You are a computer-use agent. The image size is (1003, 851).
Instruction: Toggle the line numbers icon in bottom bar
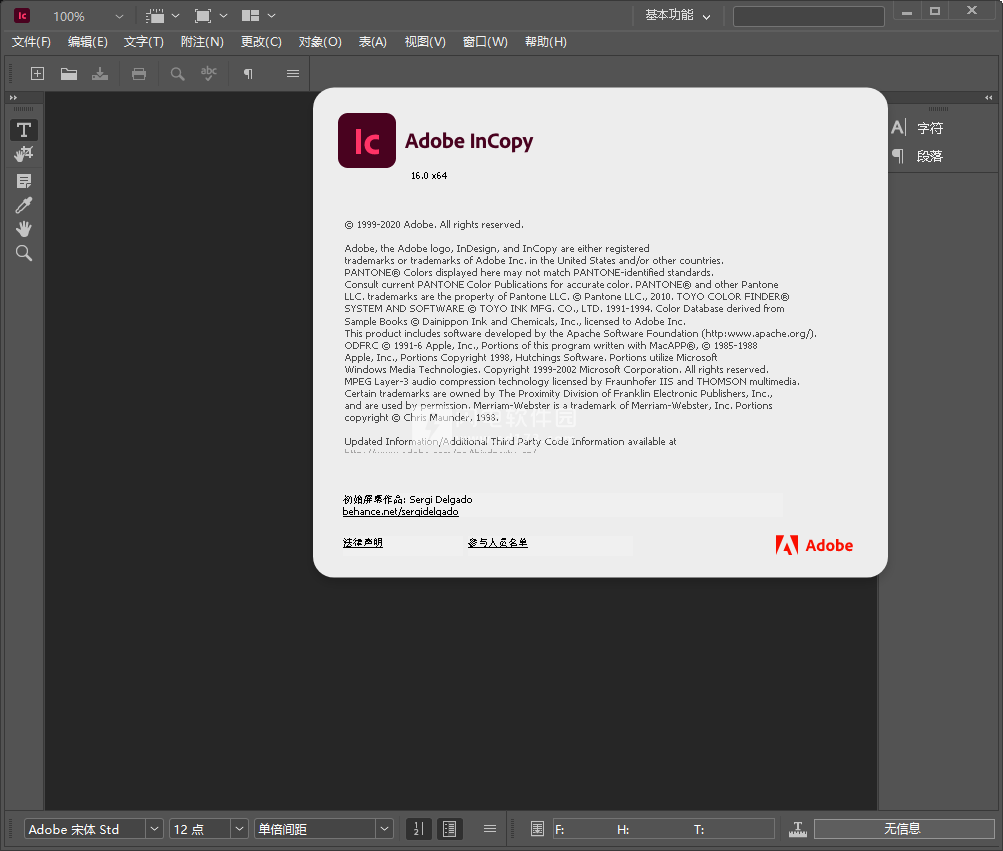point(419,829)
